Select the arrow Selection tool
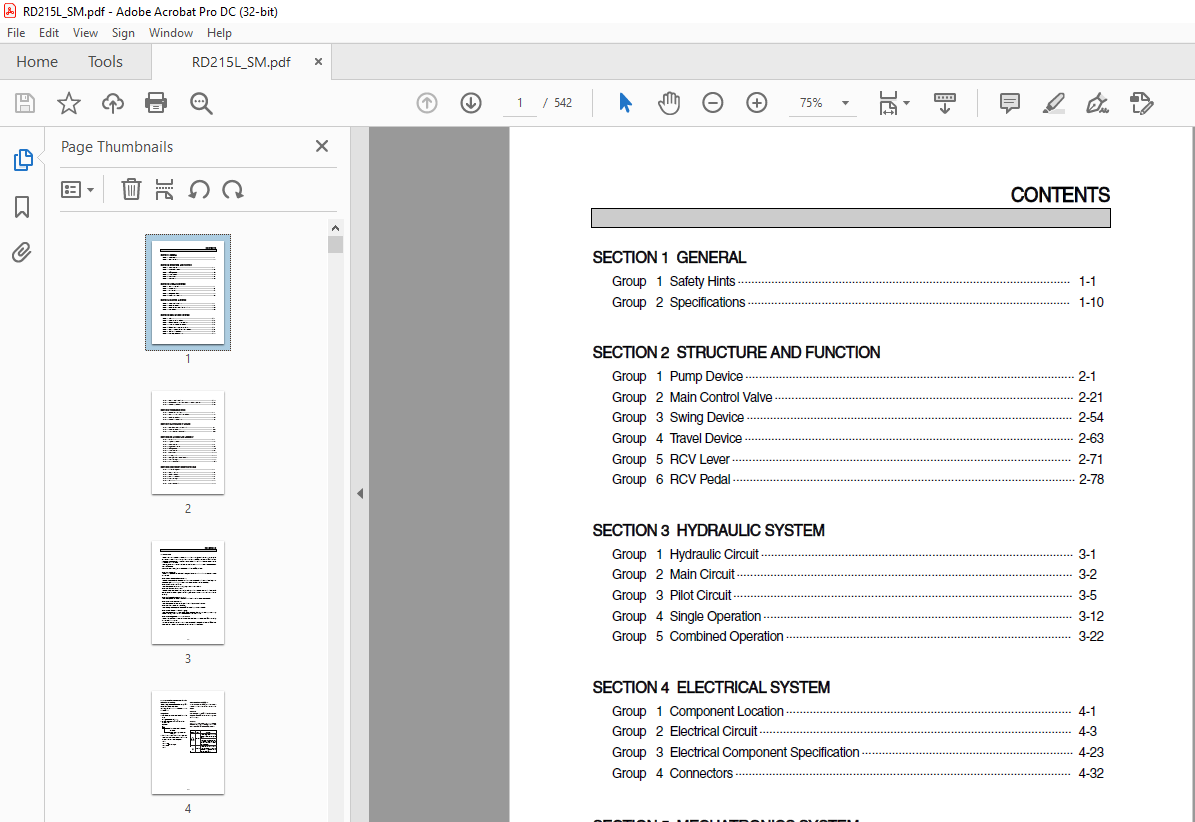Image resolution: width=1195 pixels, height=822 pixels. pyautogui.click(x=625, y=103)
